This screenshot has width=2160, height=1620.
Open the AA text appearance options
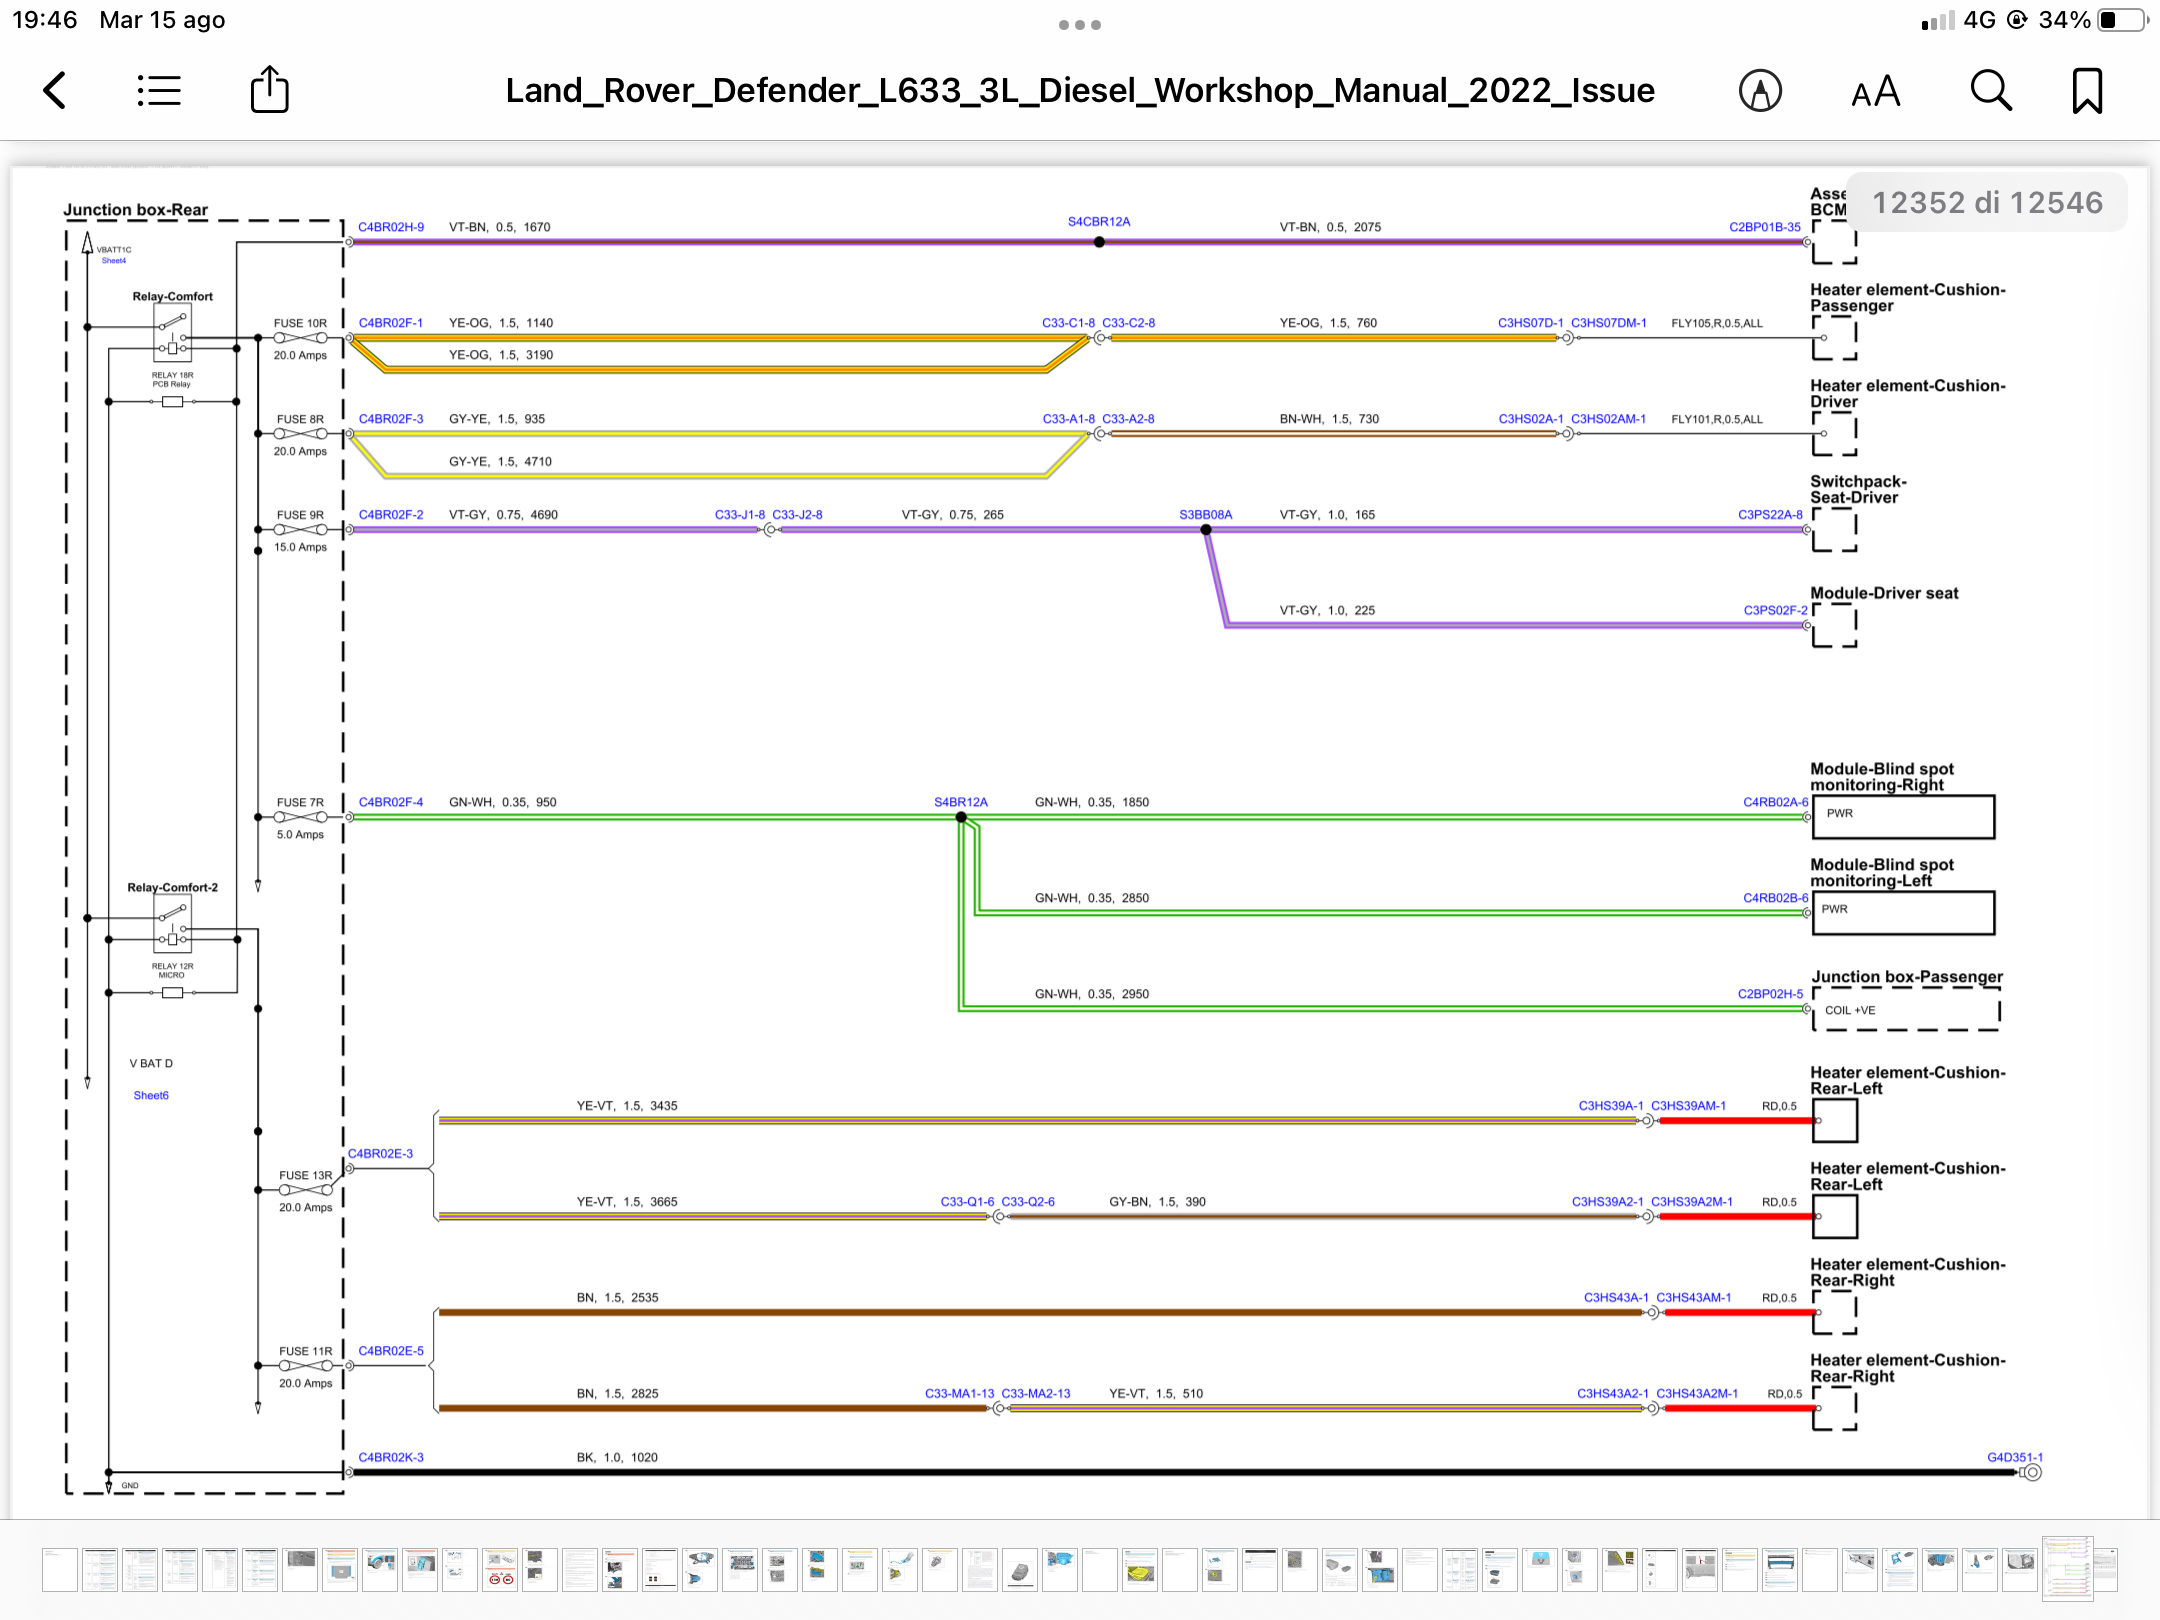(1875, 91)
